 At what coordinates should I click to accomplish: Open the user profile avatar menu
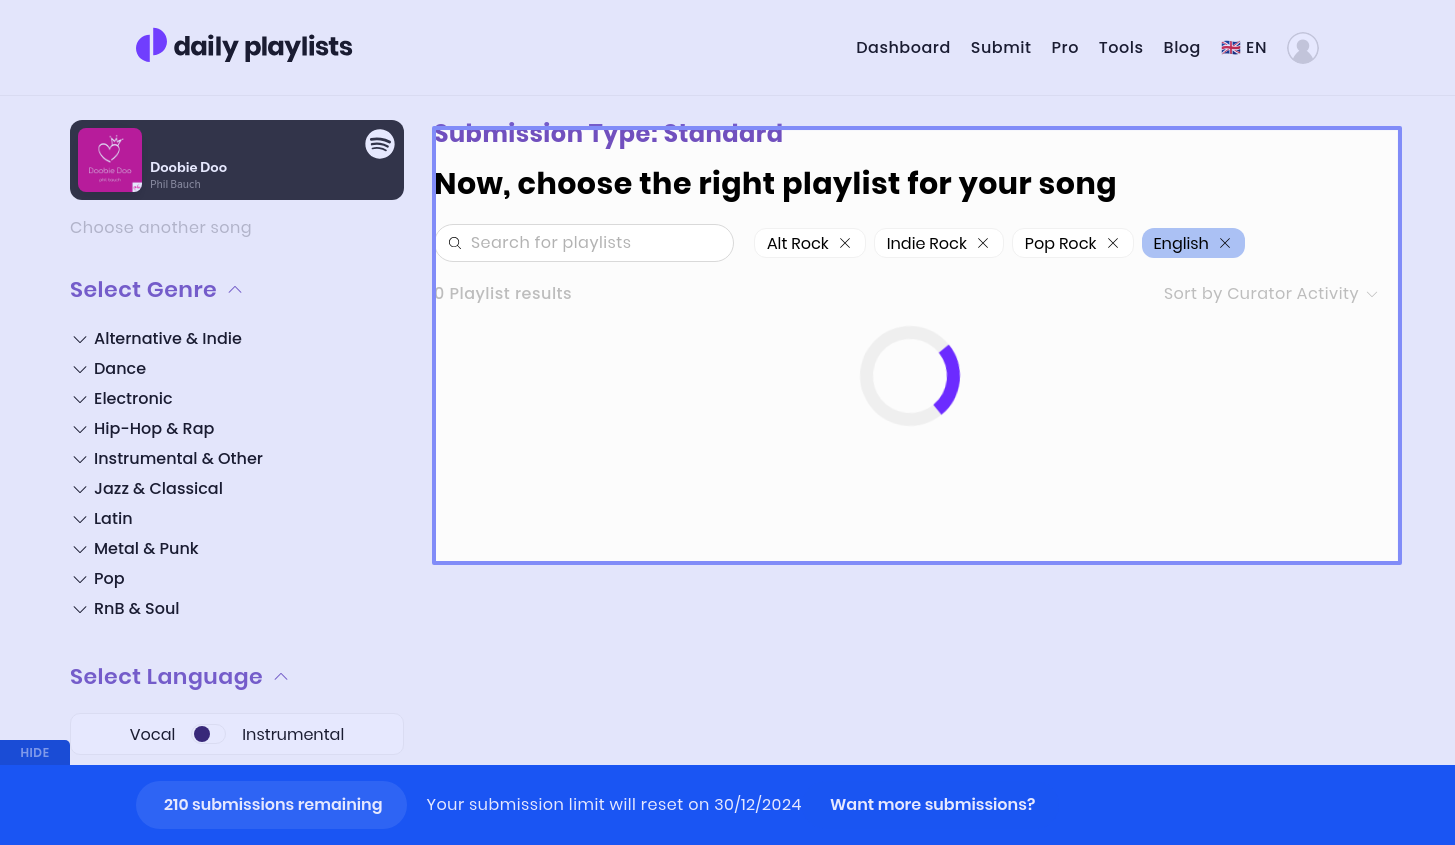1302,48
